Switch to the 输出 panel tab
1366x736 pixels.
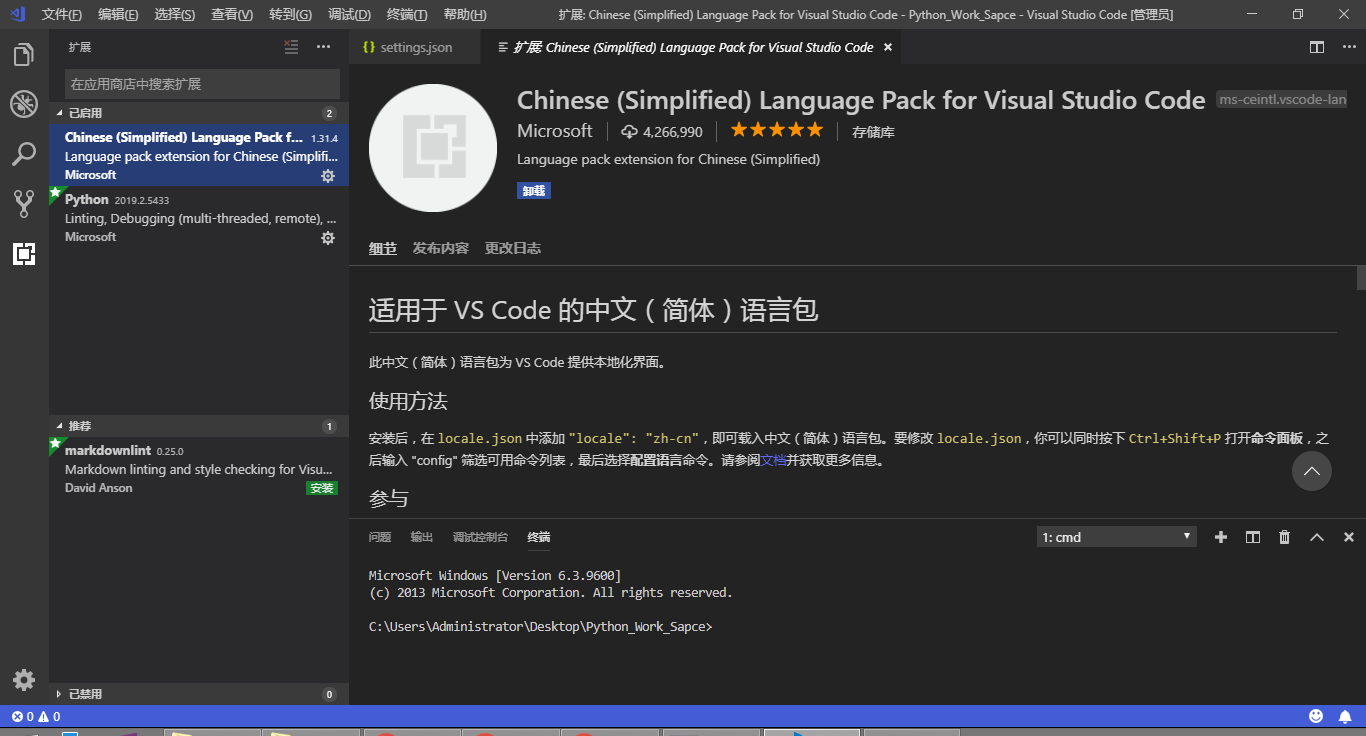[422, 537]
